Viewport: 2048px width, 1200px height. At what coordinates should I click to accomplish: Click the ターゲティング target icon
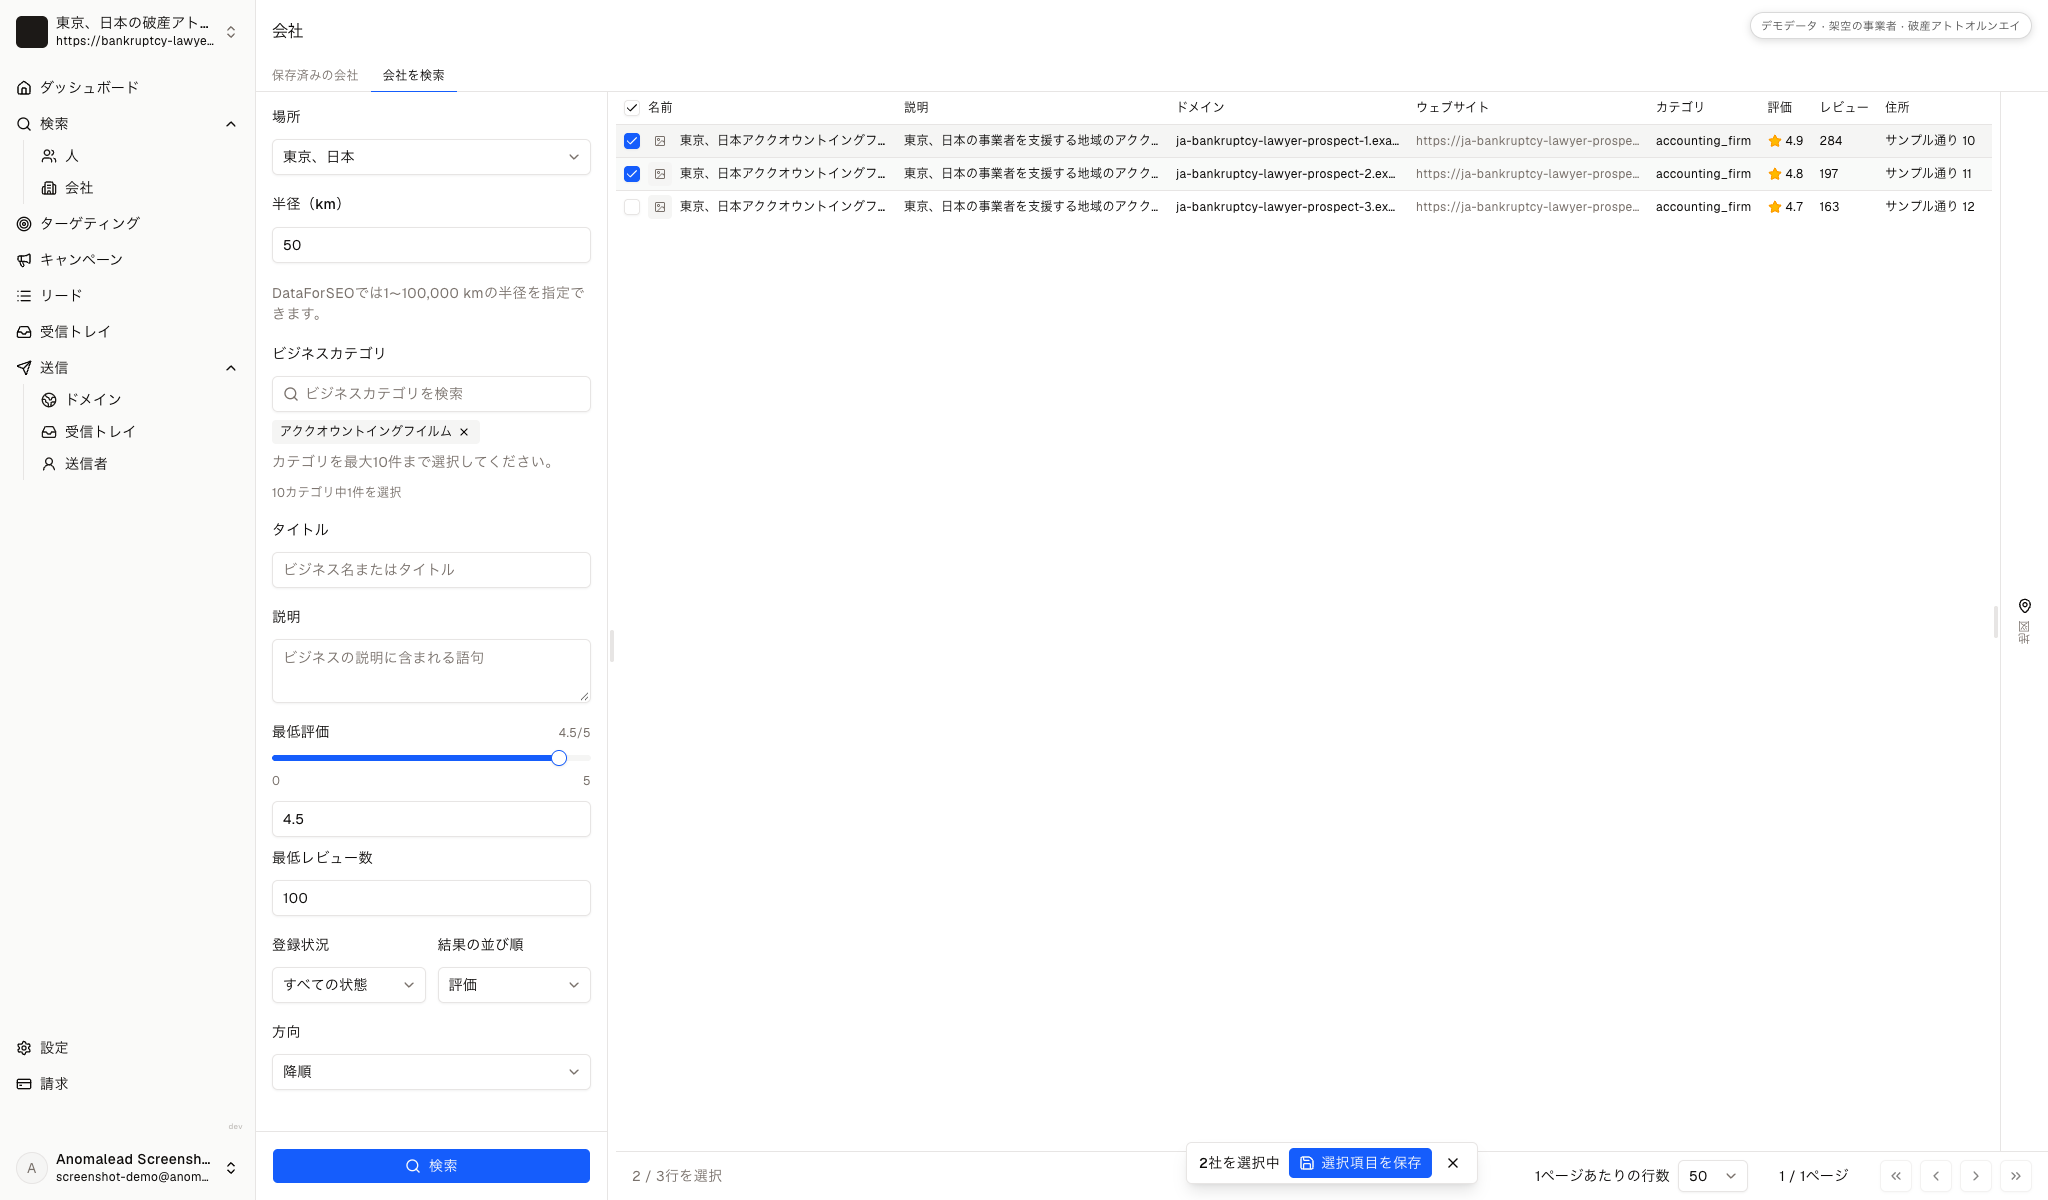coord(24,224)
